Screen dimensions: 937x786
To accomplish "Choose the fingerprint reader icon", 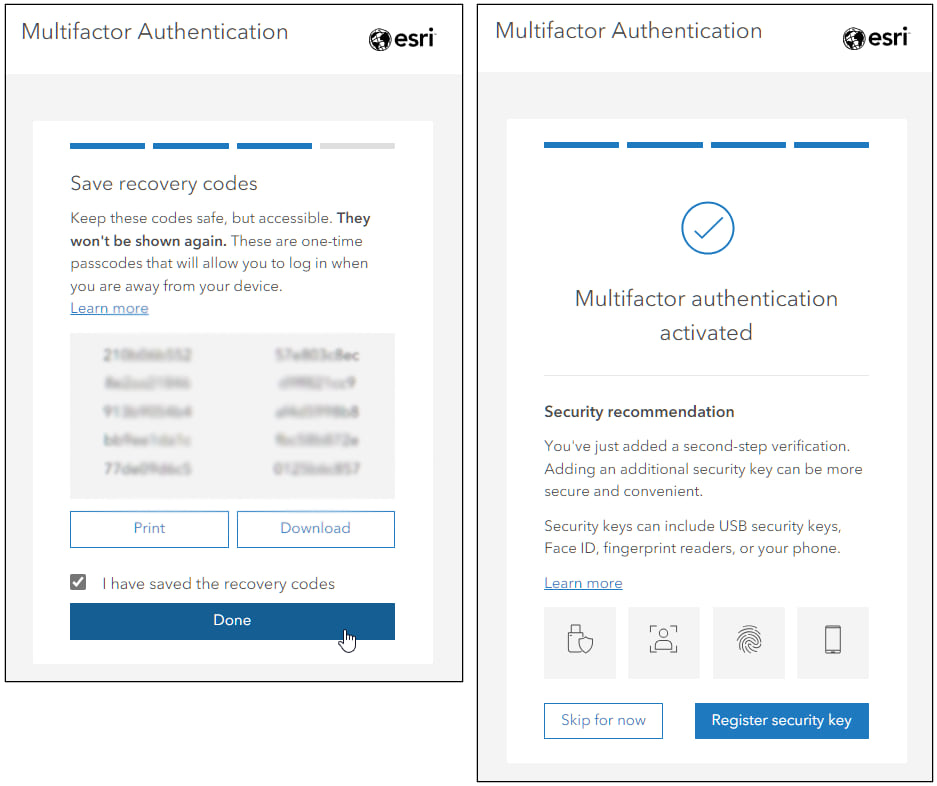I will click(748, 643).
